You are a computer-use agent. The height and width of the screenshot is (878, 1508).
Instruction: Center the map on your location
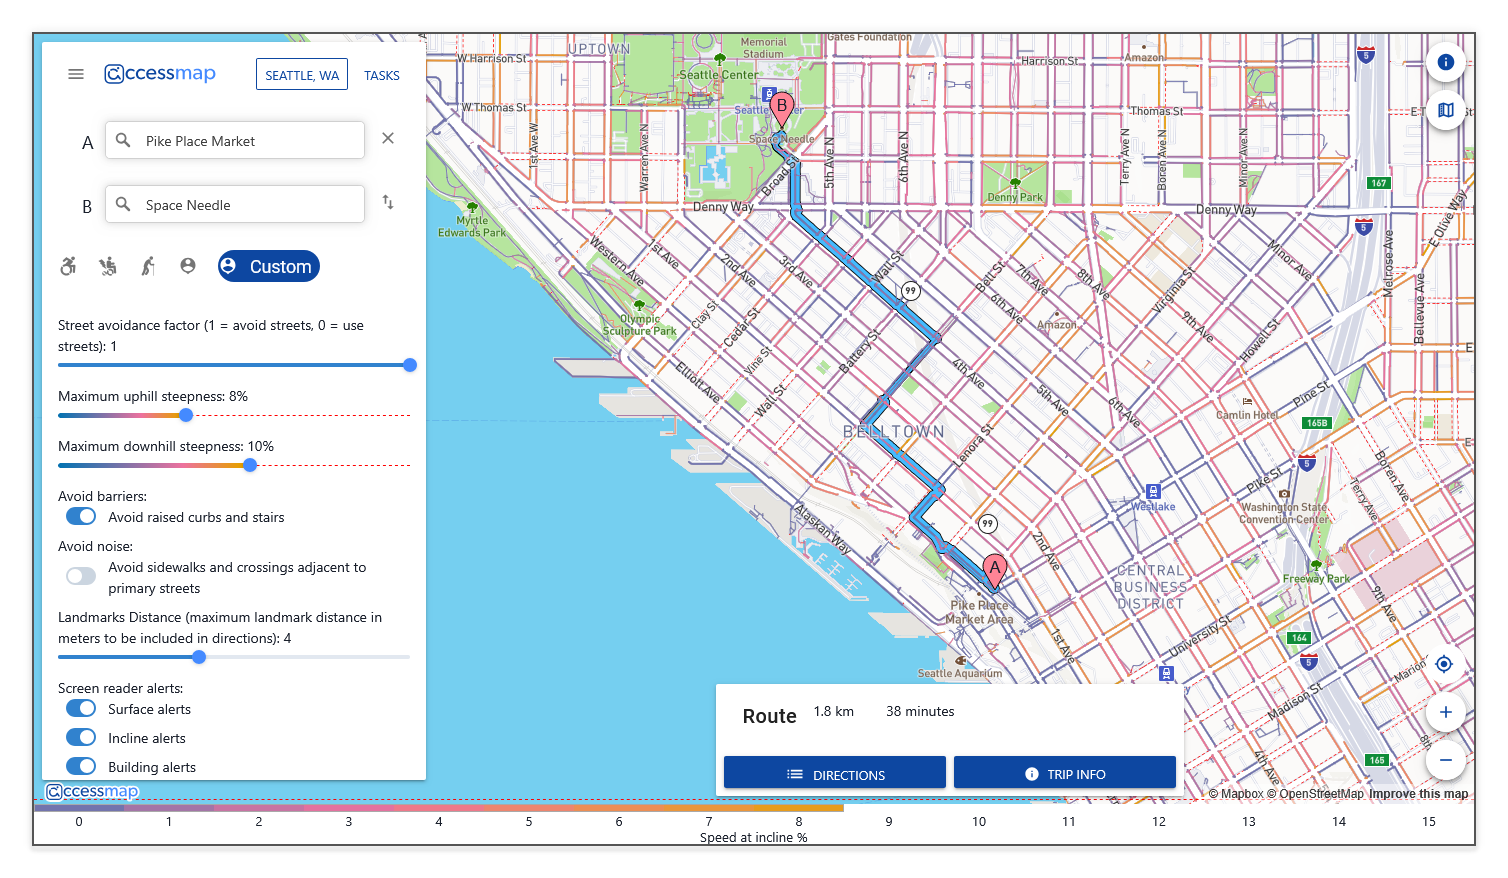(1443, 663)
